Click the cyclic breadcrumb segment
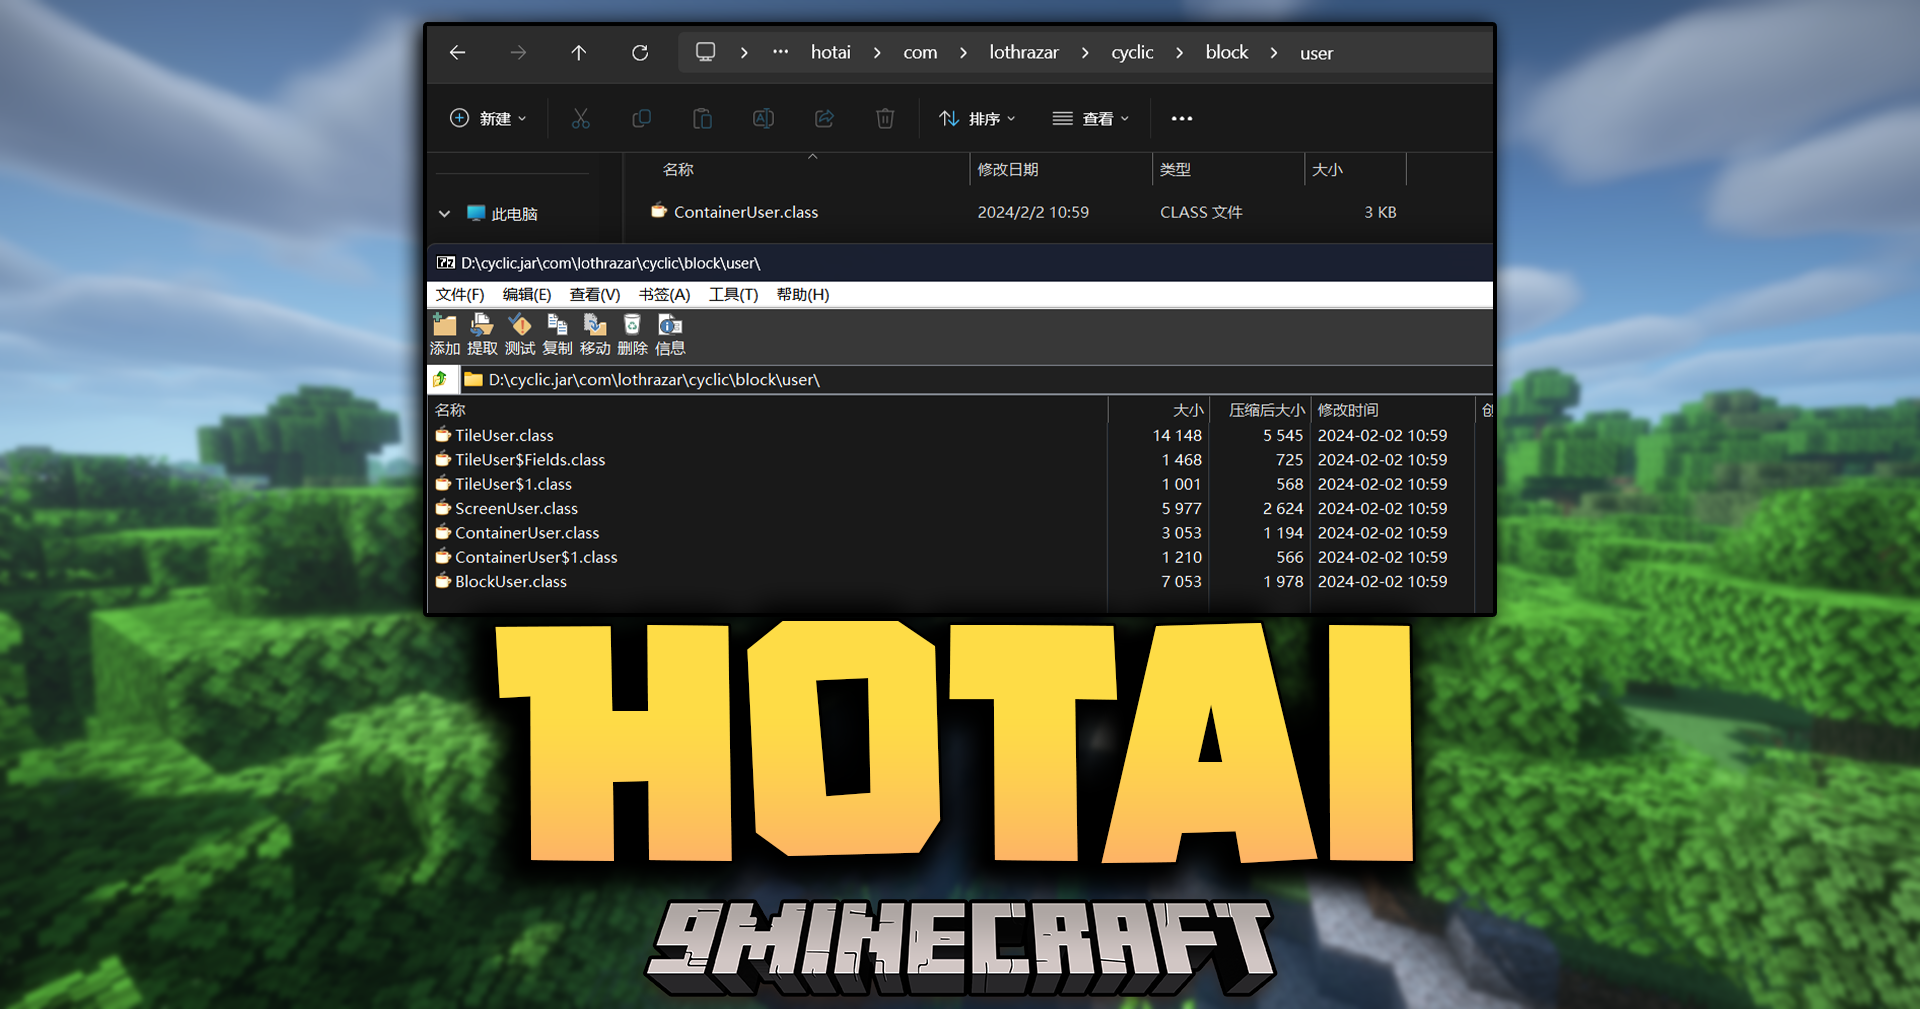 (x=1132, y=53)
